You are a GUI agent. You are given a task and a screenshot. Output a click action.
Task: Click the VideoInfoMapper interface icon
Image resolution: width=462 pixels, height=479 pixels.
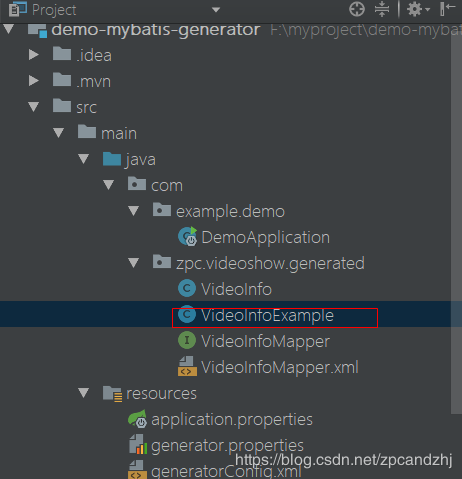187,340
